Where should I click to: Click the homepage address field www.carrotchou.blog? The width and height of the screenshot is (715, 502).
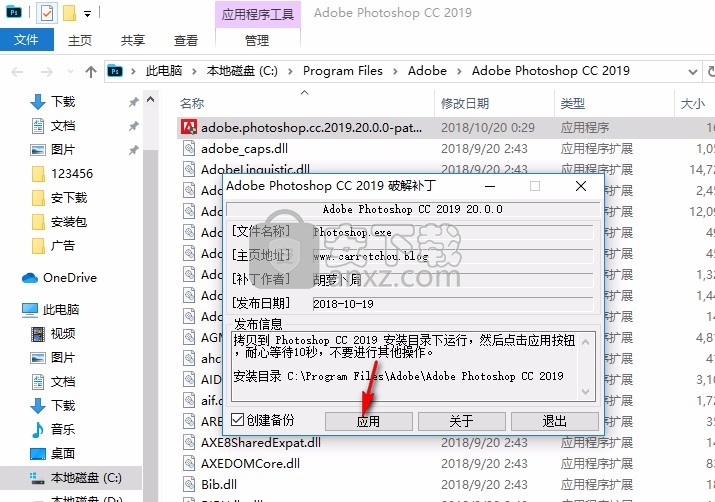[453, 256]
